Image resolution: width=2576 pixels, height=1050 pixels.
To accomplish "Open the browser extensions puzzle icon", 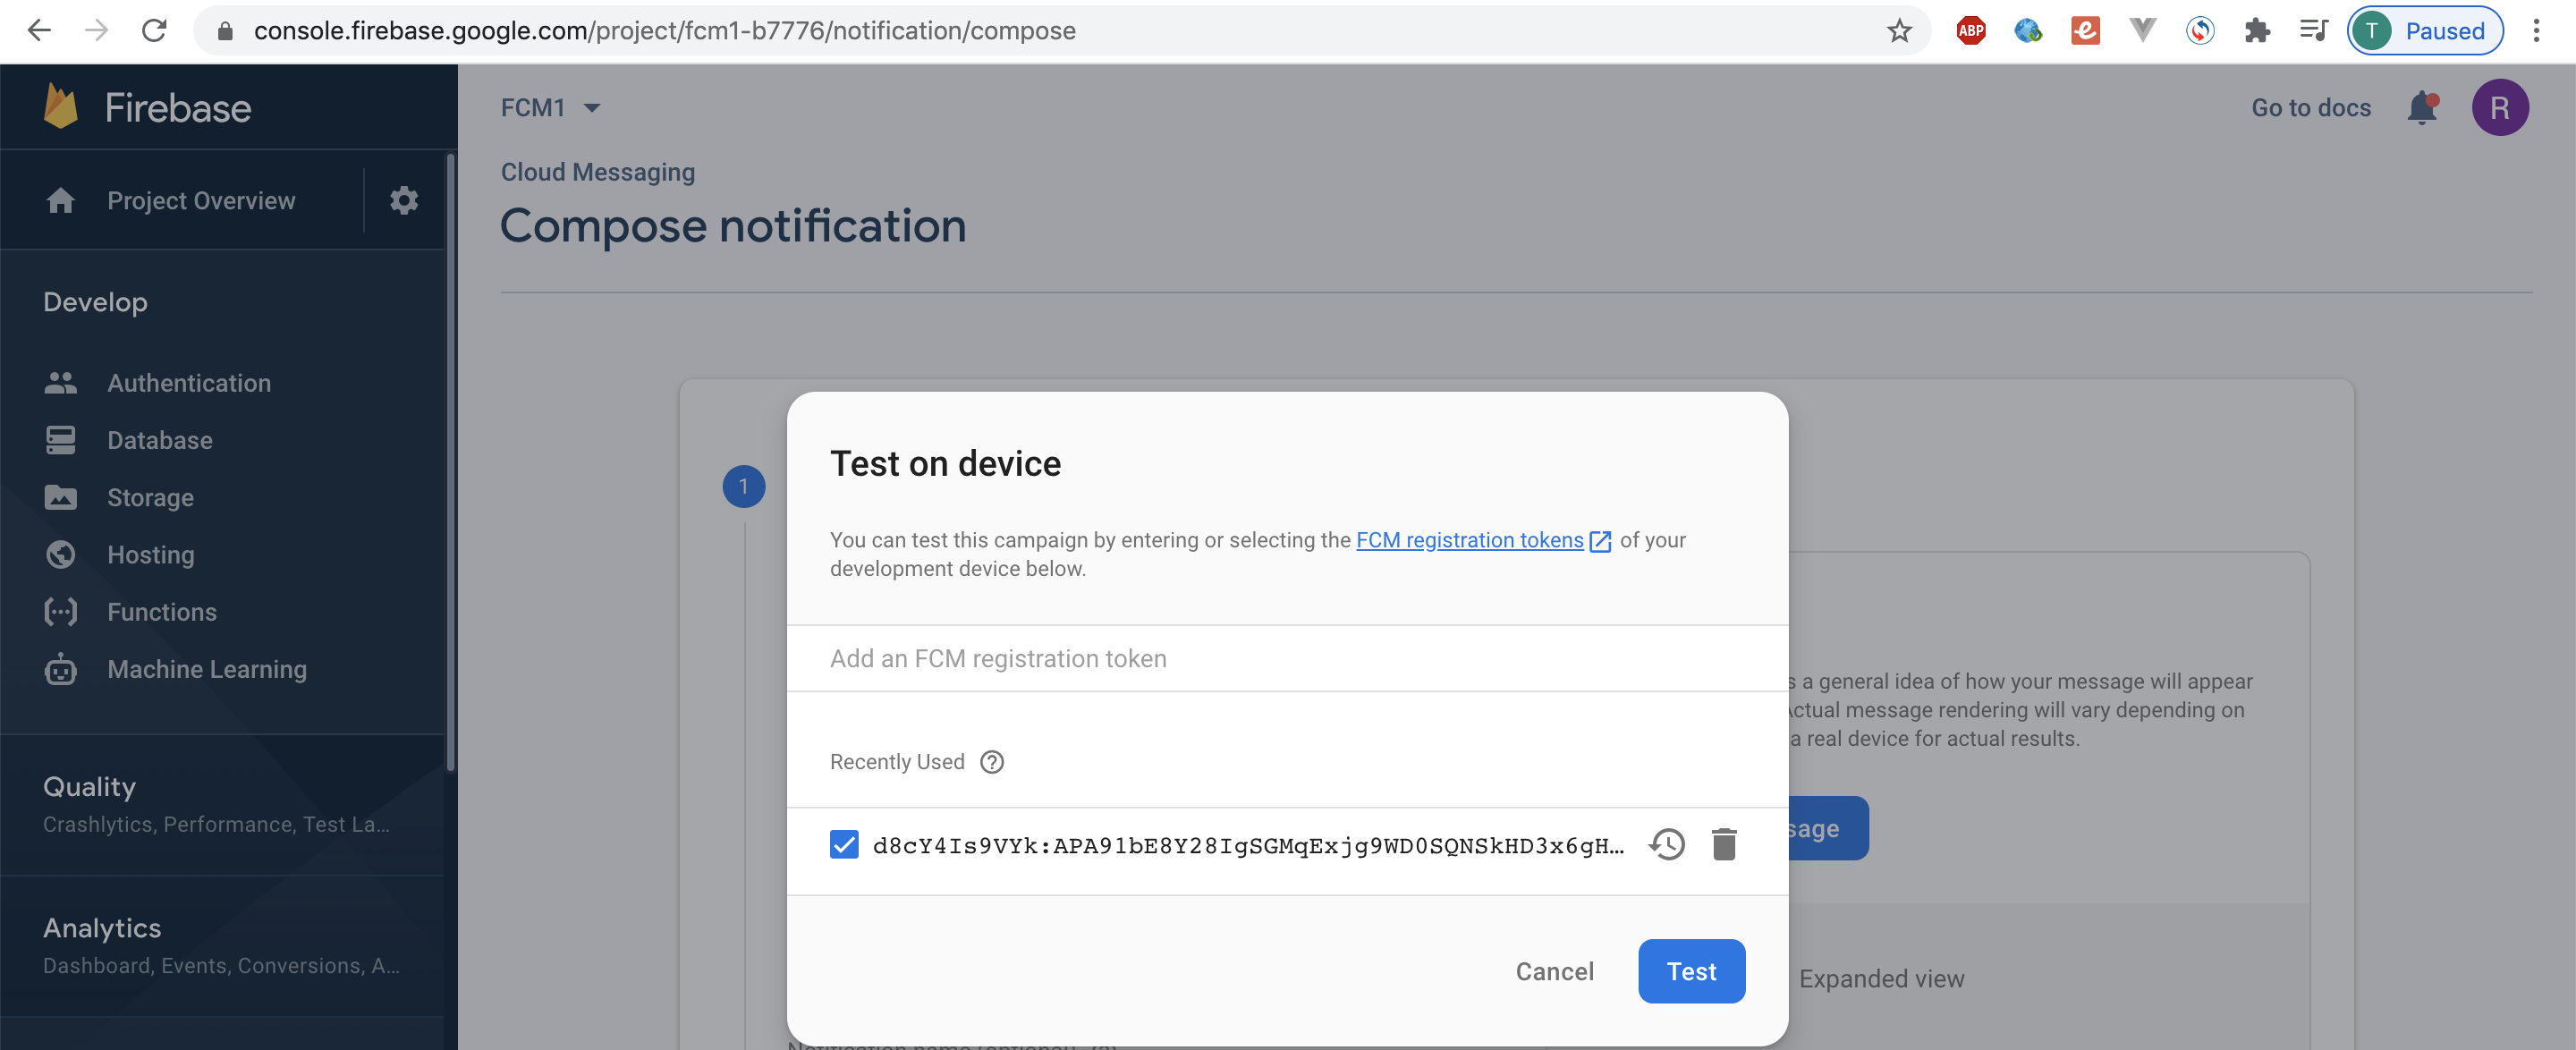I will [x=2256, y=31].
